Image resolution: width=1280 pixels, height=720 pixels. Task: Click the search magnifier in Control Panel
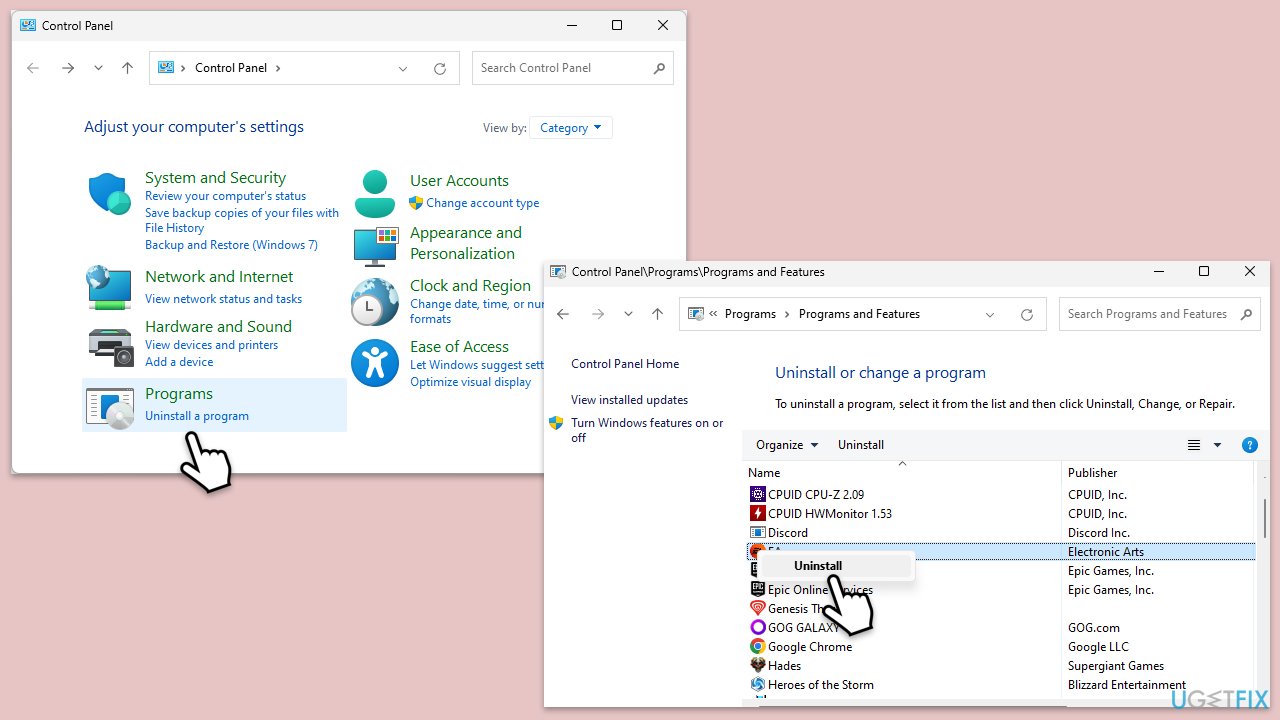[x=659, y=68]
